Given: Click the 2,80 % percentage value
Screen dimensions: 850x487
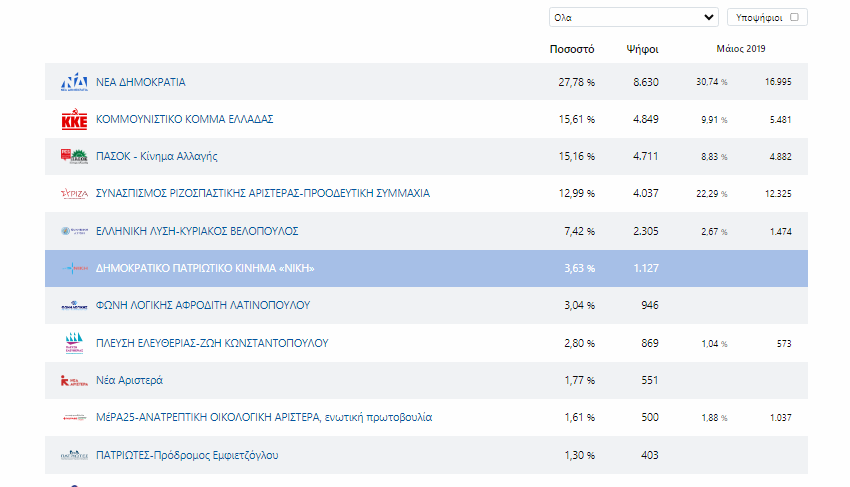Looking at the screenshot, I should (579, 343).
